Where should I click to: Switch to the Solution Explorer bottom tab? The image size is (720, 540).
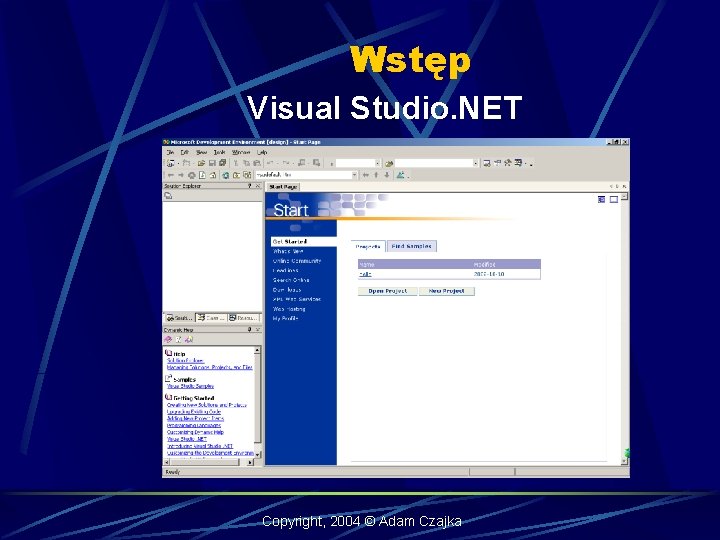pyautogui.click(x=180, y=318)
